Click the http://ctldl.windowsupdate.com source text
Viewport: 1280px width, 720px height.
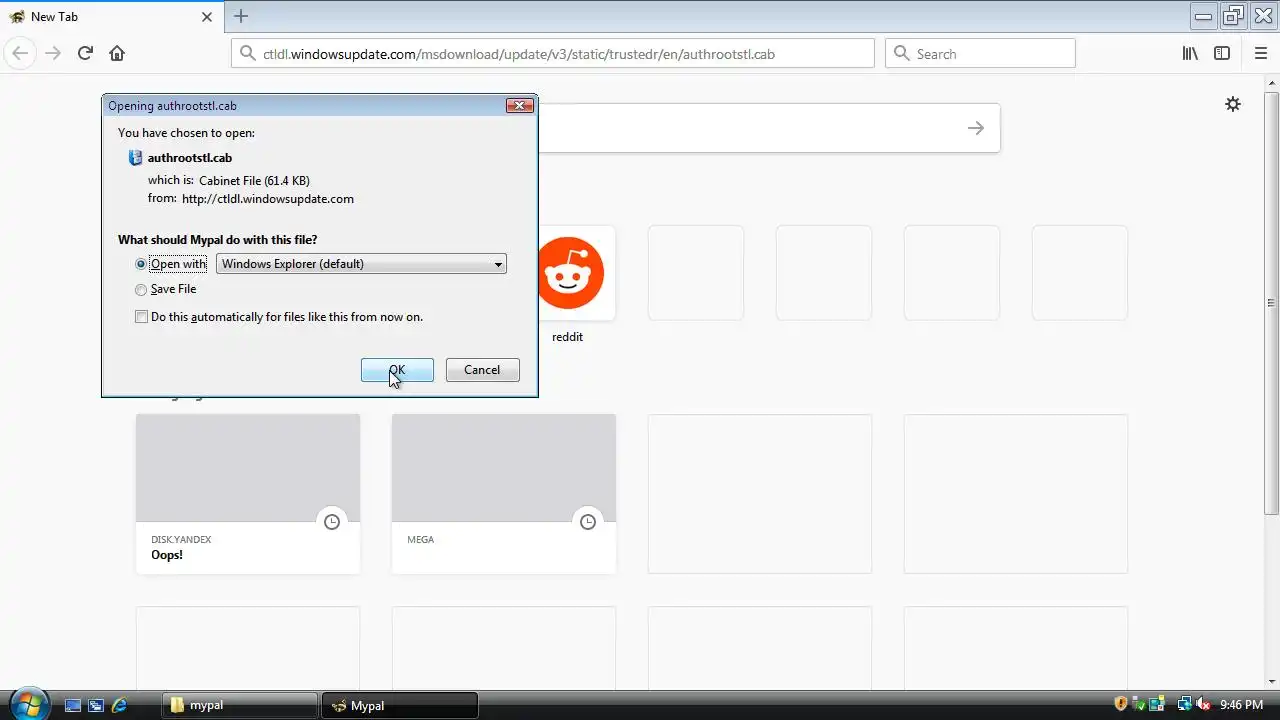(268, 199)
